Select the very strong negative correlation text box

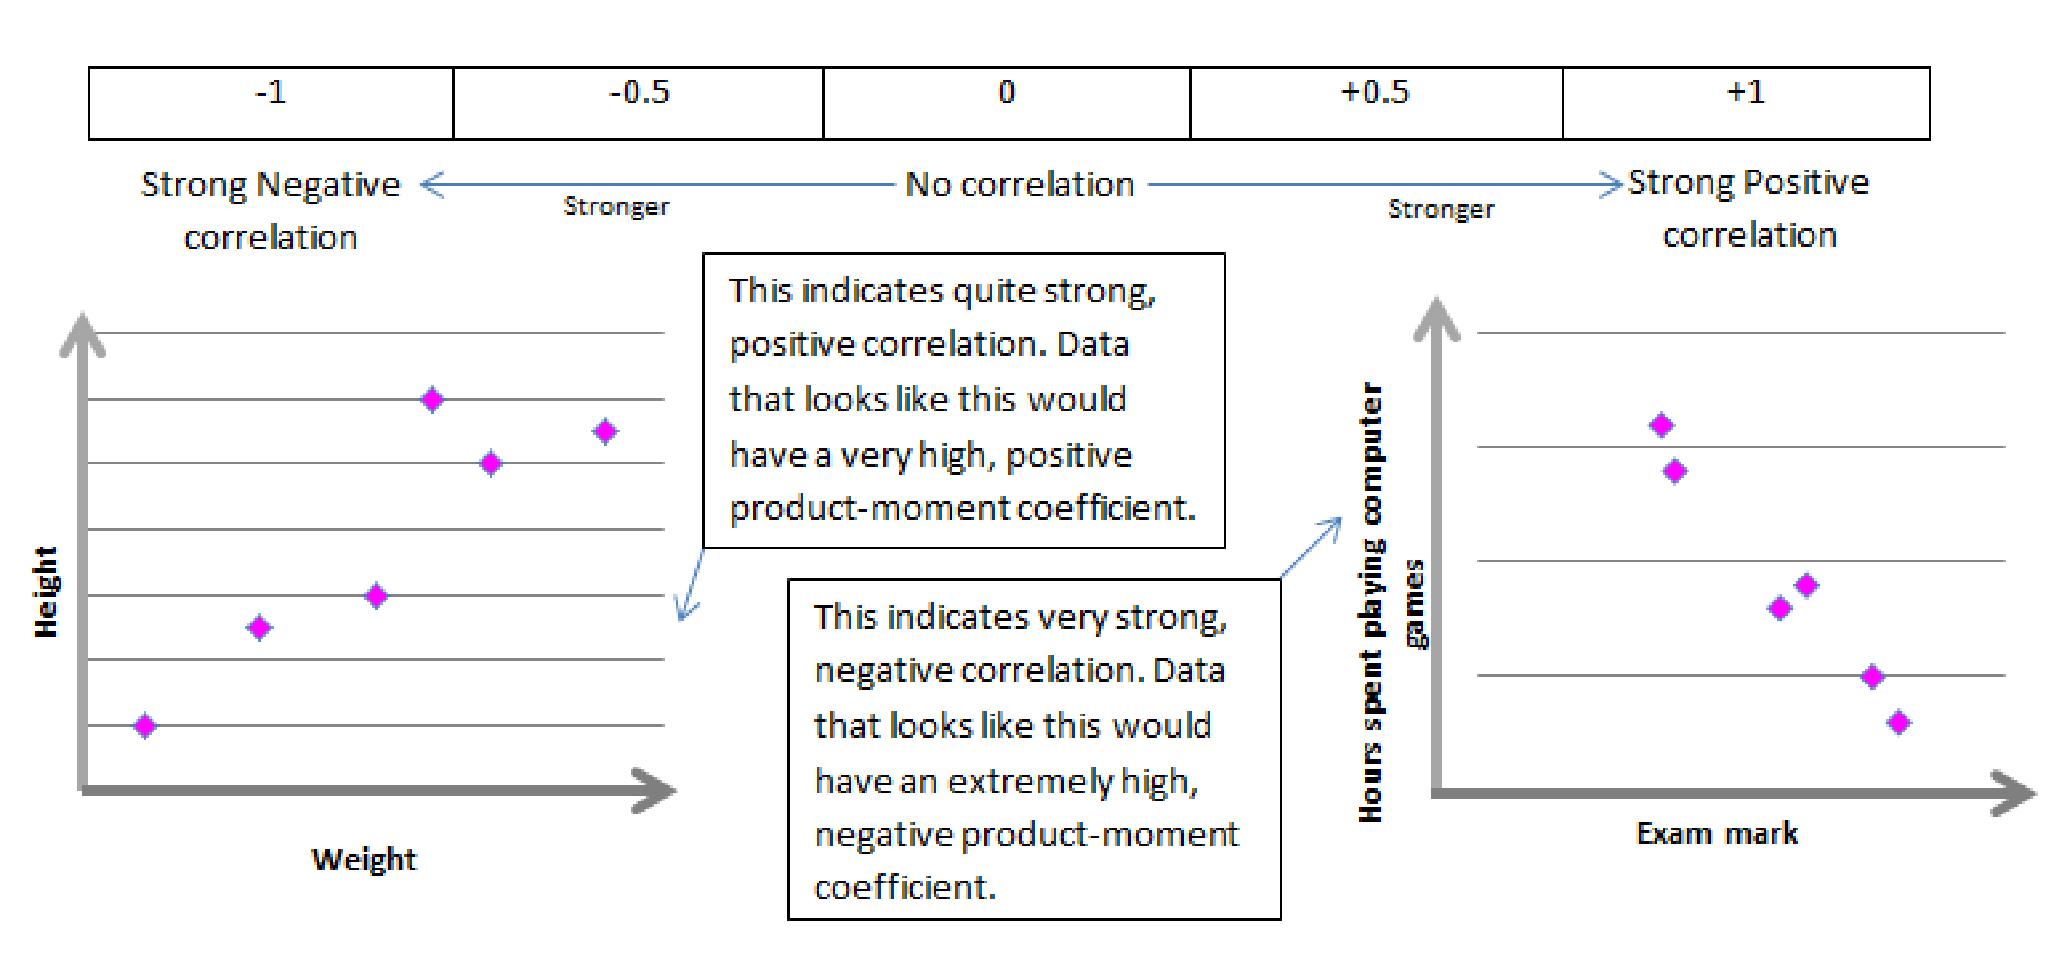[1034, 749]
